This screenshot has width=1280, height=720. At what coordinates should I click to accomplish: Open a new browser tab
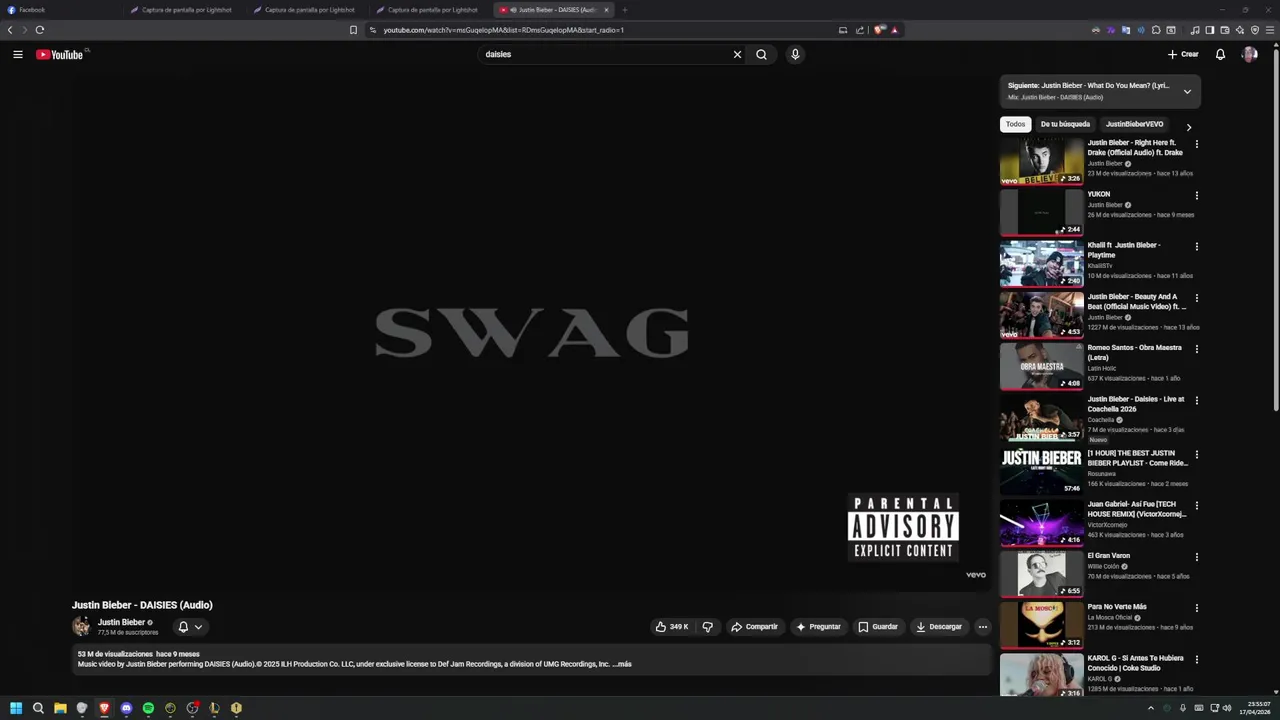click(x=625, y=10)
